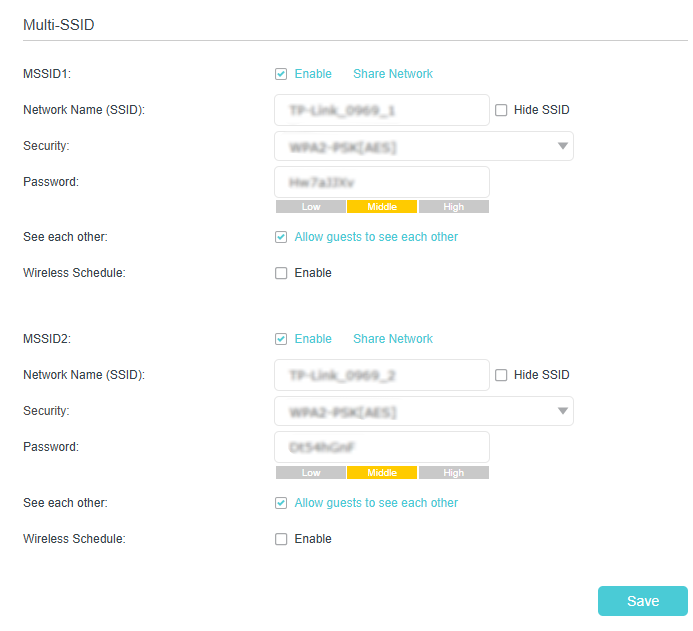693x631 pixels.
Task: Uncheck MSSID2 allow guests to see each other
Action: [x=281, y=503]
